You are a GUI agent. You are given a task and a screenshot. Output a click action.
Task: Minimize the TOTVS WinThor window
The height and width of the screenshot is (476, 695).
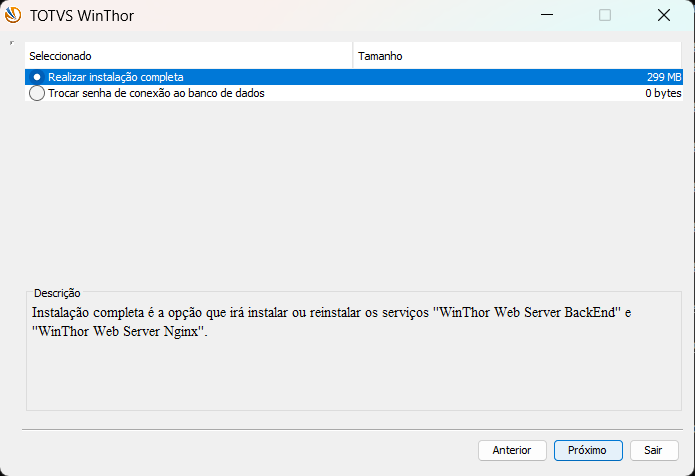(547, 15)
